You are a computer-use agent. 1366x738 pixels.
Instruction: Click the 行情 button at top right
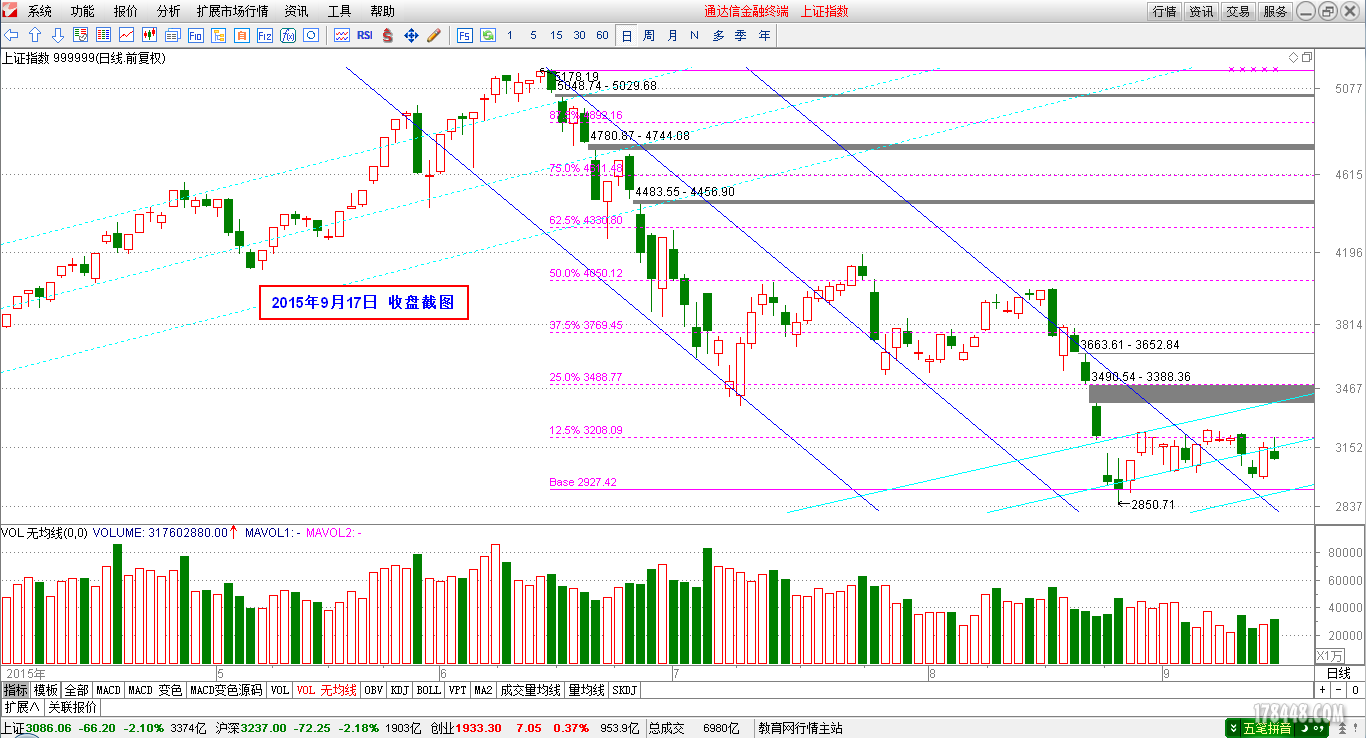[1165, 11]
